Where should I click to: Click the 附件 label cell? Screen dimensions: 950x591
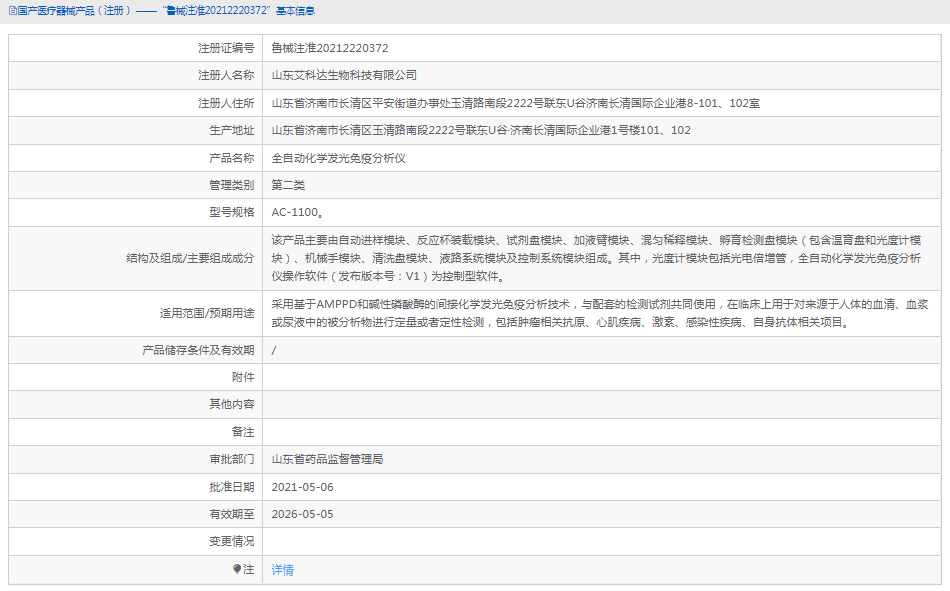click(x=136, y=377)
